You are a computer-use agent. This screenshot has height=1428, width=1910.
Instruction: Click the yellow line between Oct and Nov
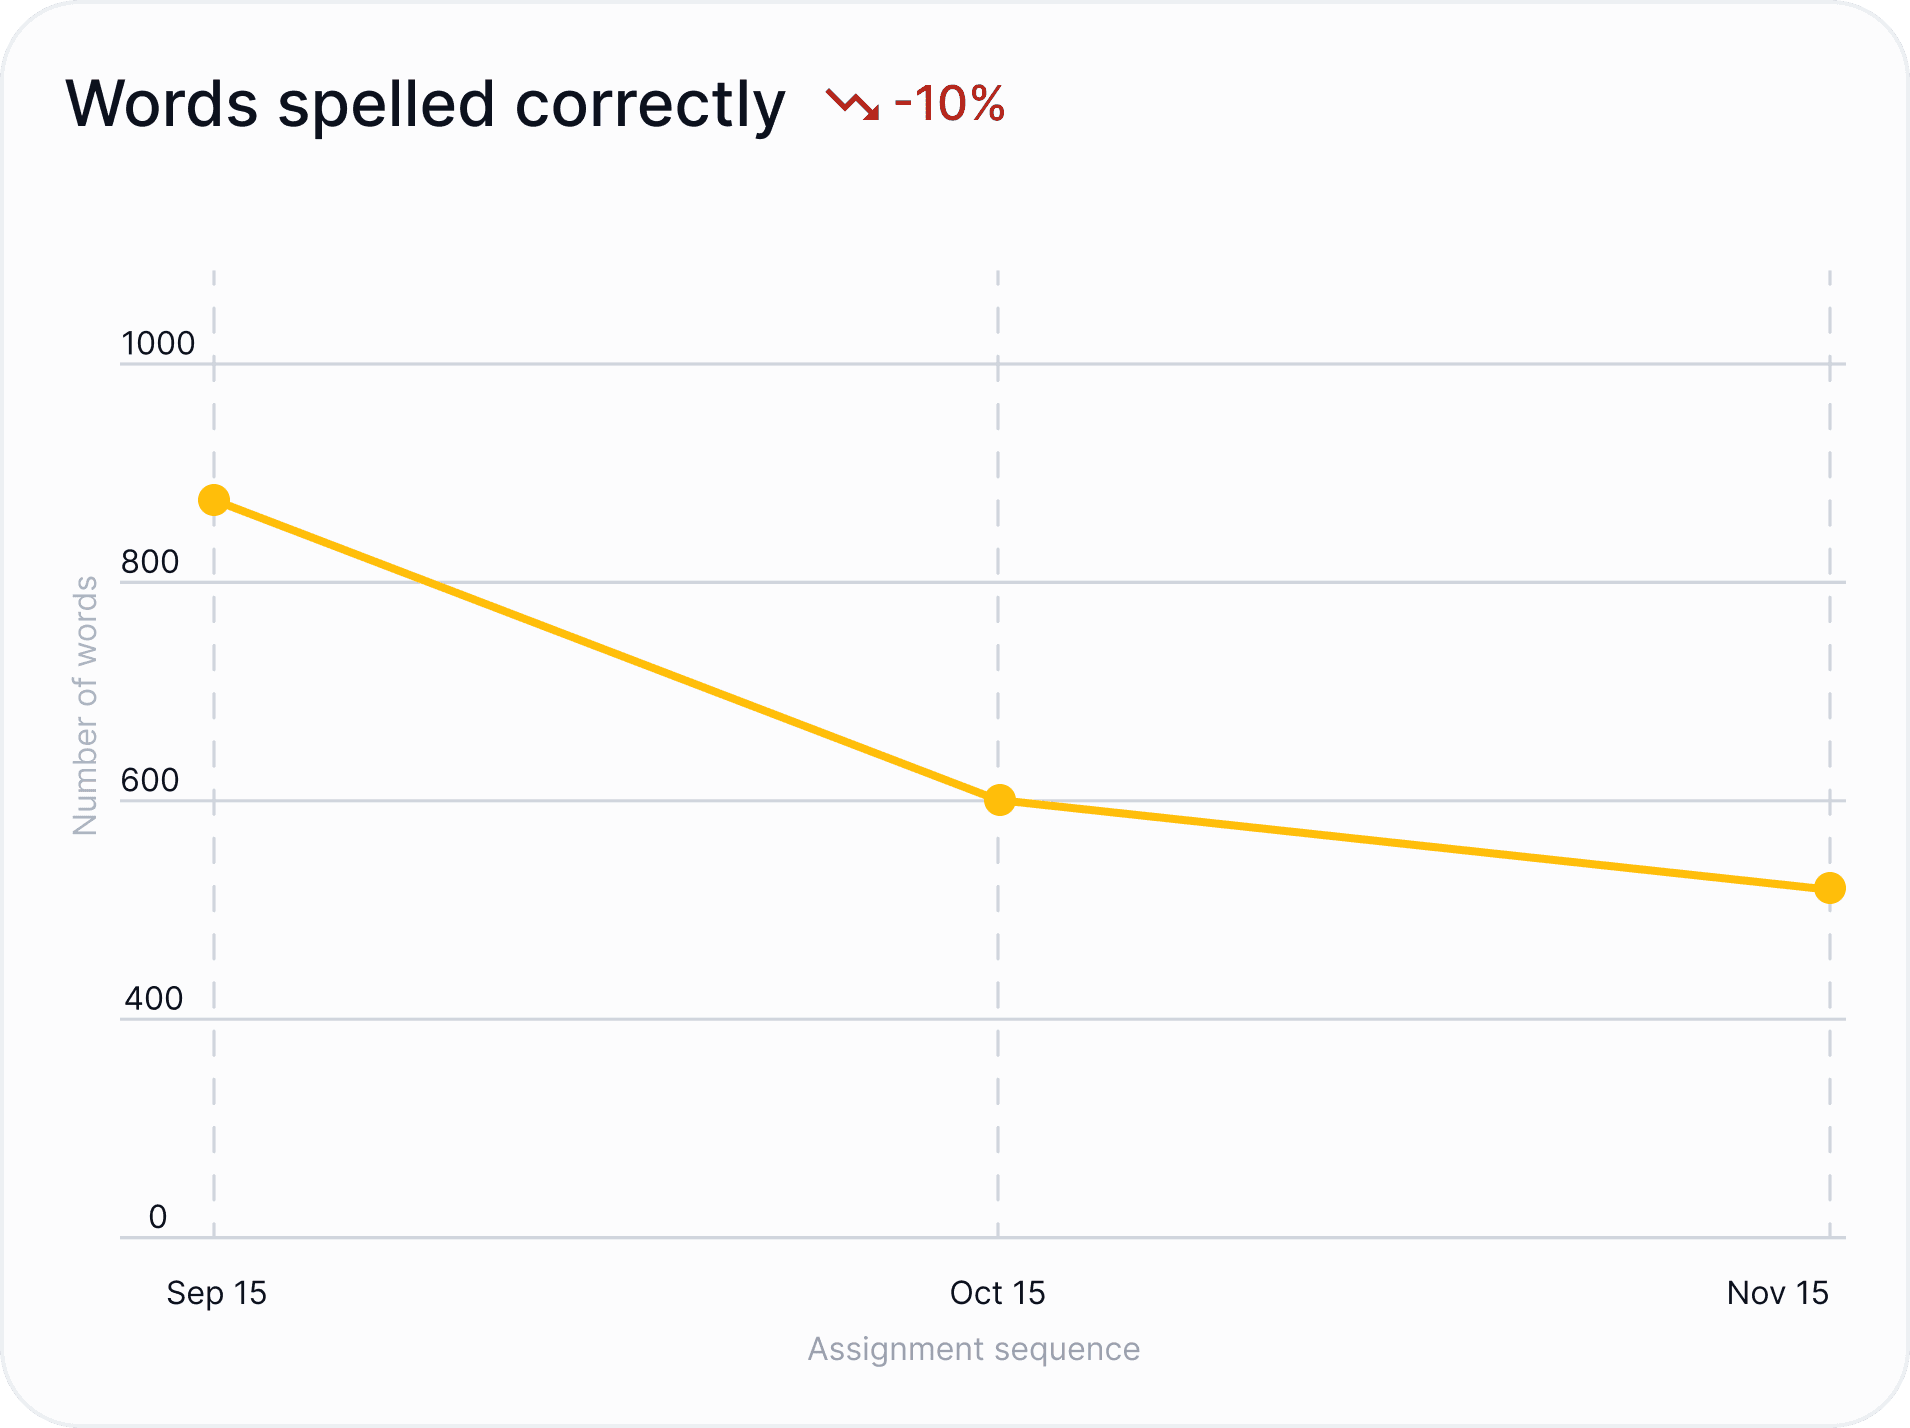tap(1414, 844)
